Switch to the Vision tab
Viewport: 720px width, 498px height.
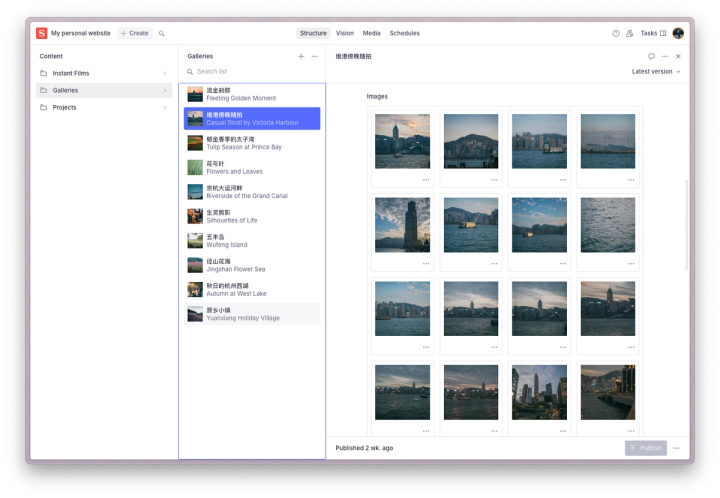click(344, 34)
